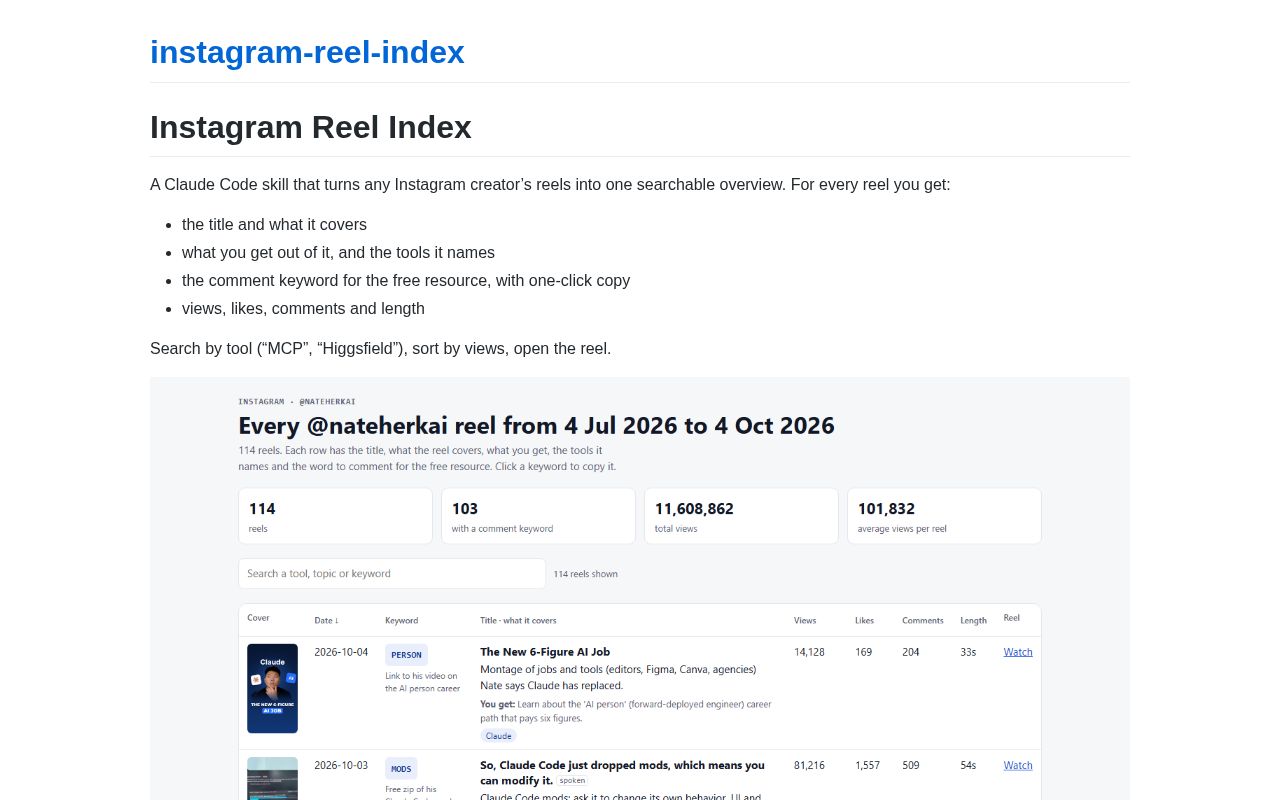Click 'Link to his video on the AI person career' note
The height and width of the screenshot is (800, 1280).
coord(422,682)
